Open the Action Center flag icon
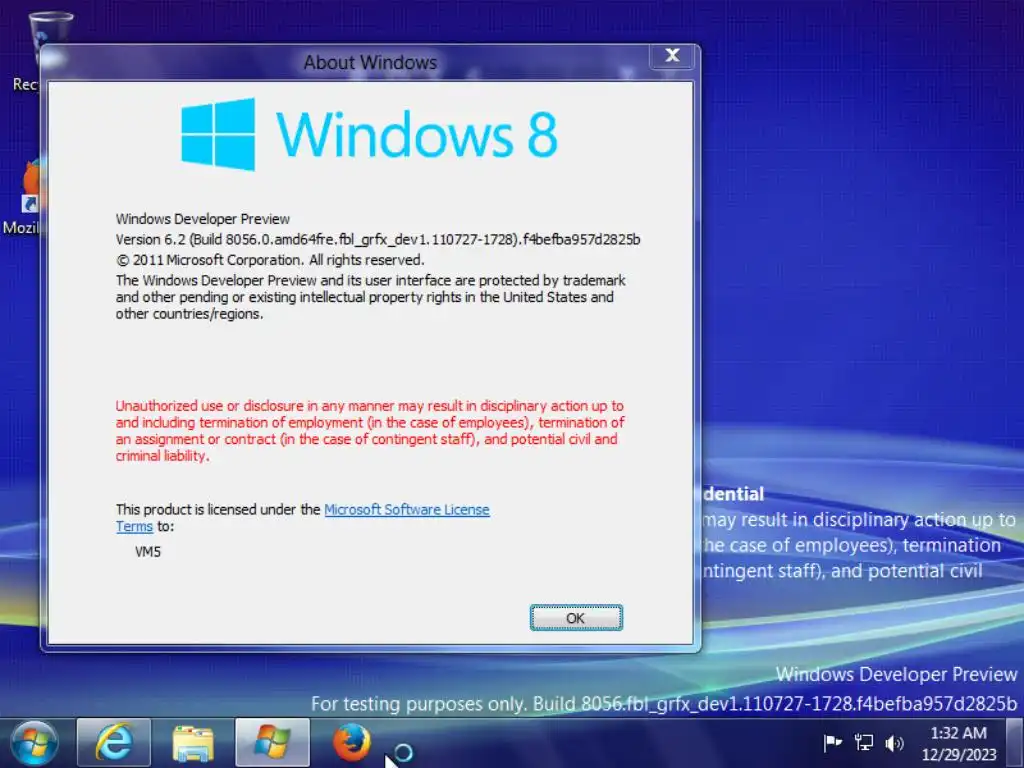The height and width of the screenshot is (768, 1024). point(833,743)
